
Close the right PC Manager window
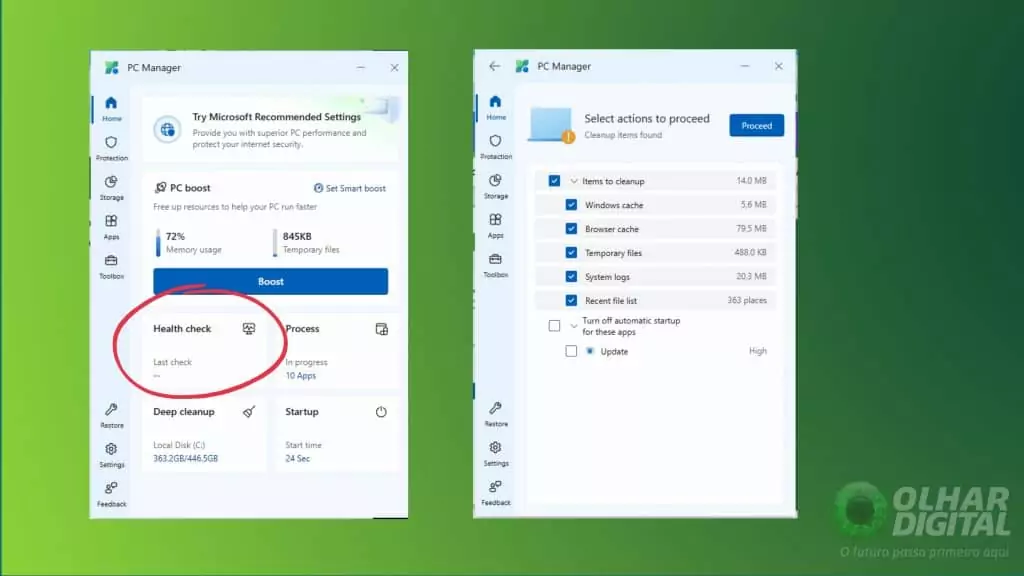778,66
